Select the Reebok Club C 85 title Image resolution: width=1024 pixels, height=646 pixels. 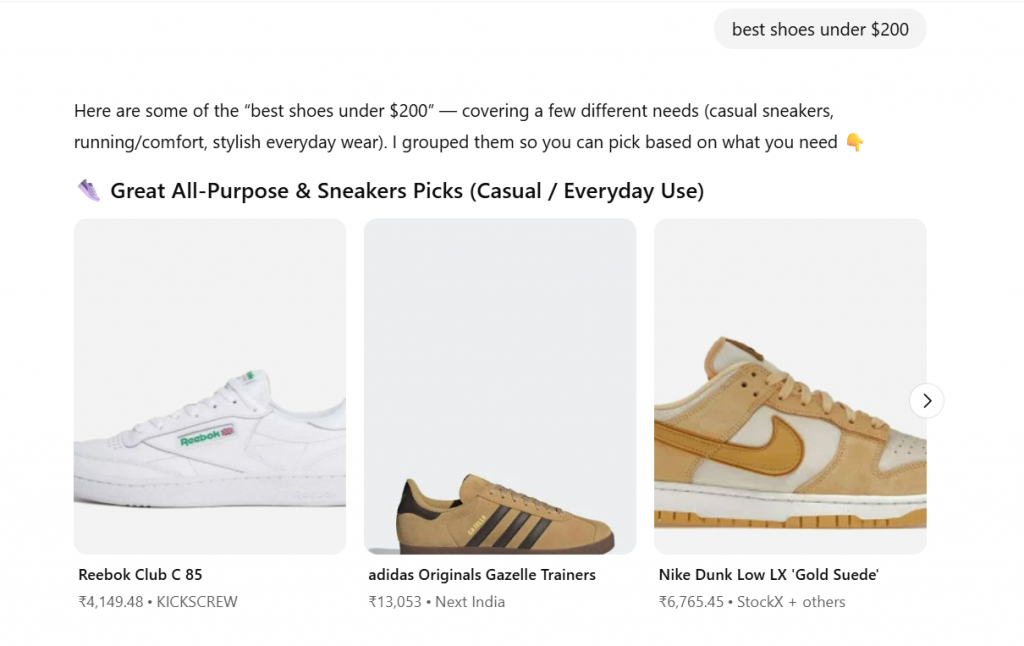tap(140, 575)
